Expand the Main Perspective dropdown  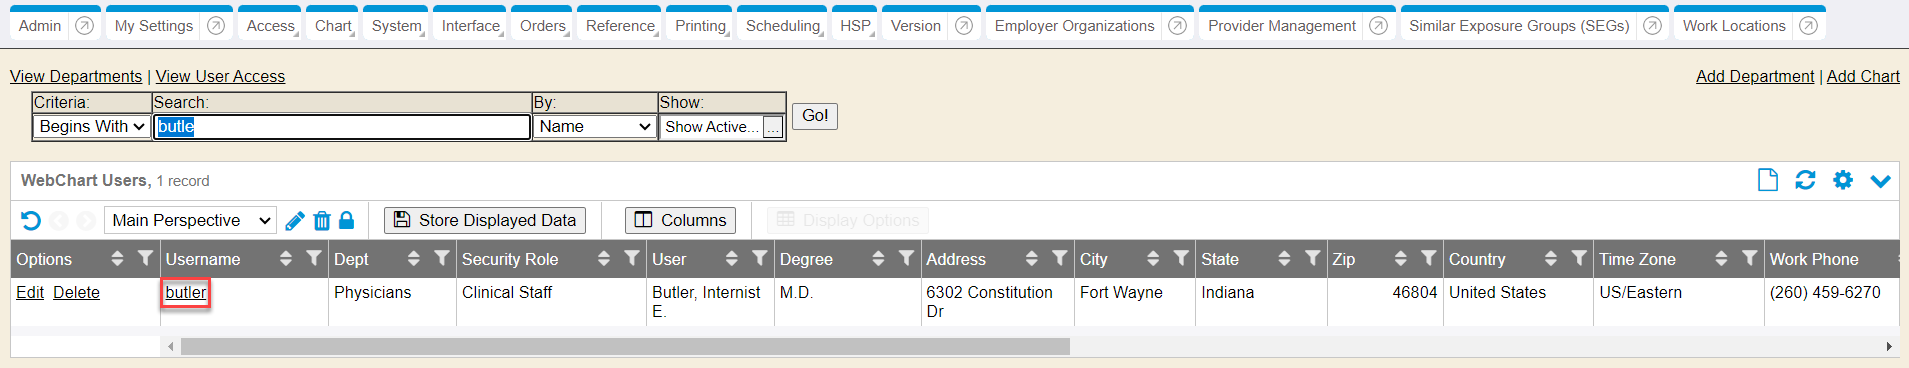190,220
